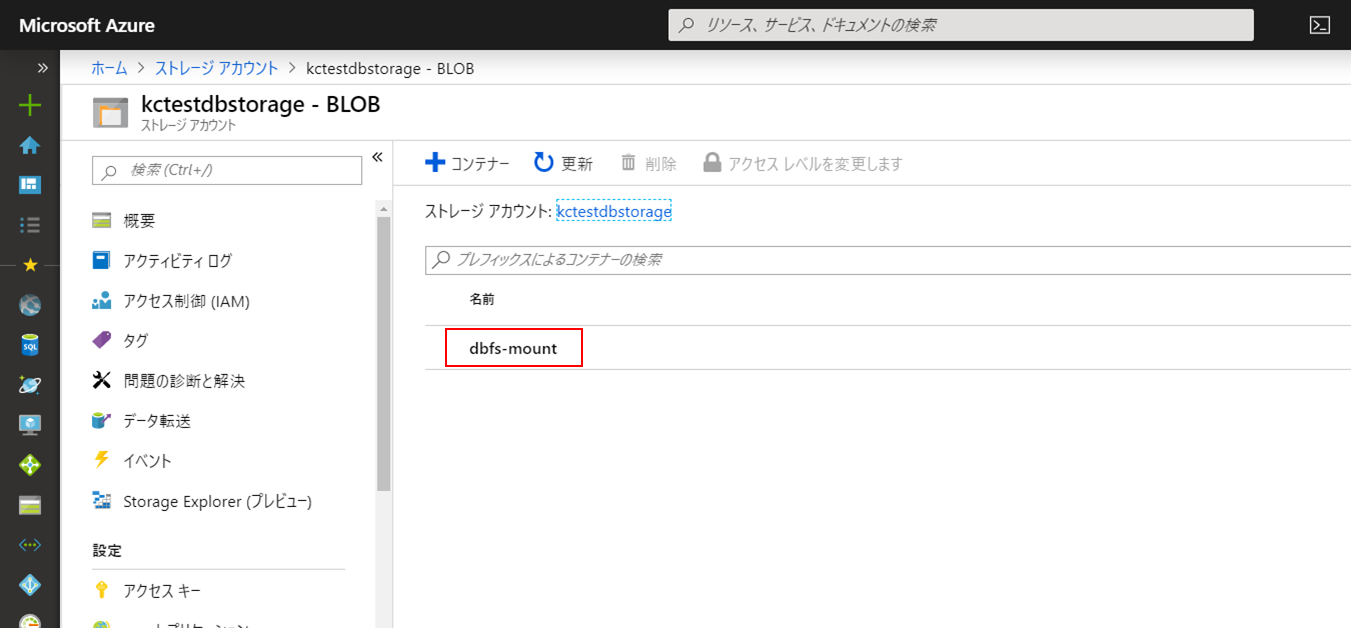Open Cloud Shell from the top bar
Screen dimensions: 1351x628
click(x=1321, y=24)
